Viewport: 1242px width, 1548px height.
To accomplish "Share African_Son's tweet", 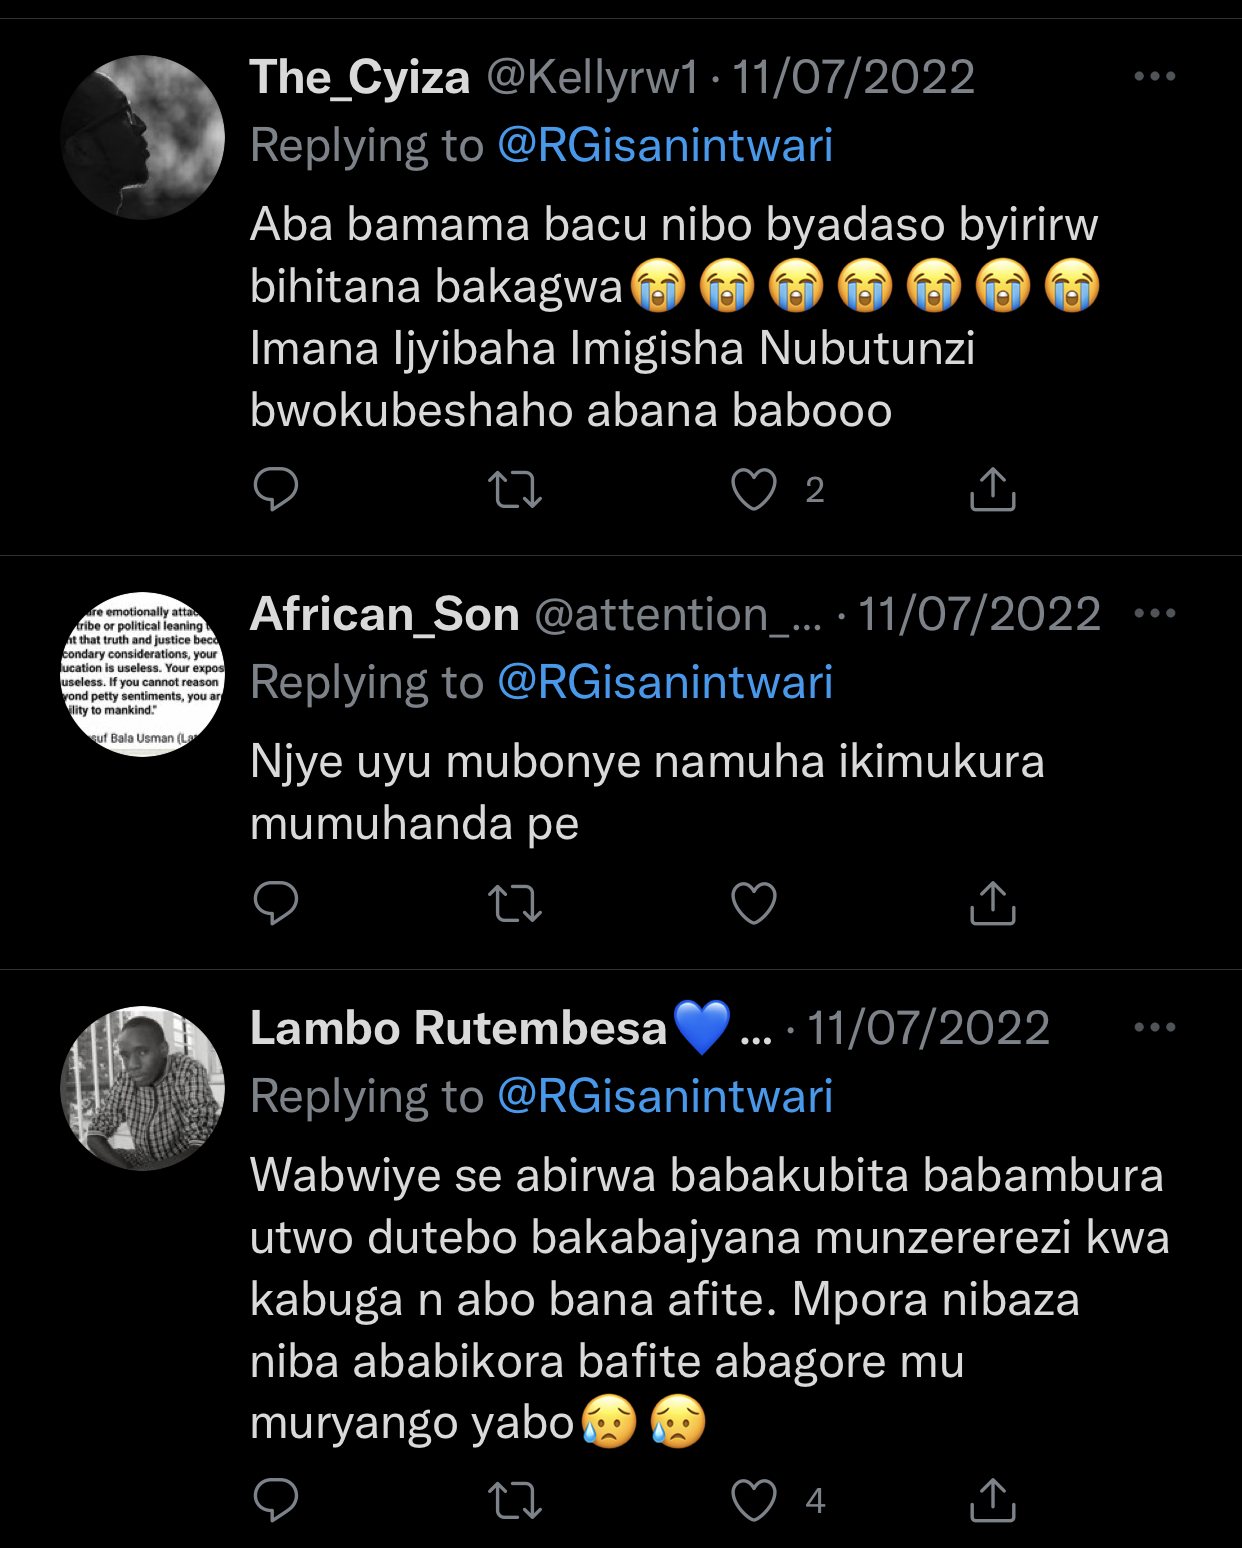I will click(x=992, y=903).
